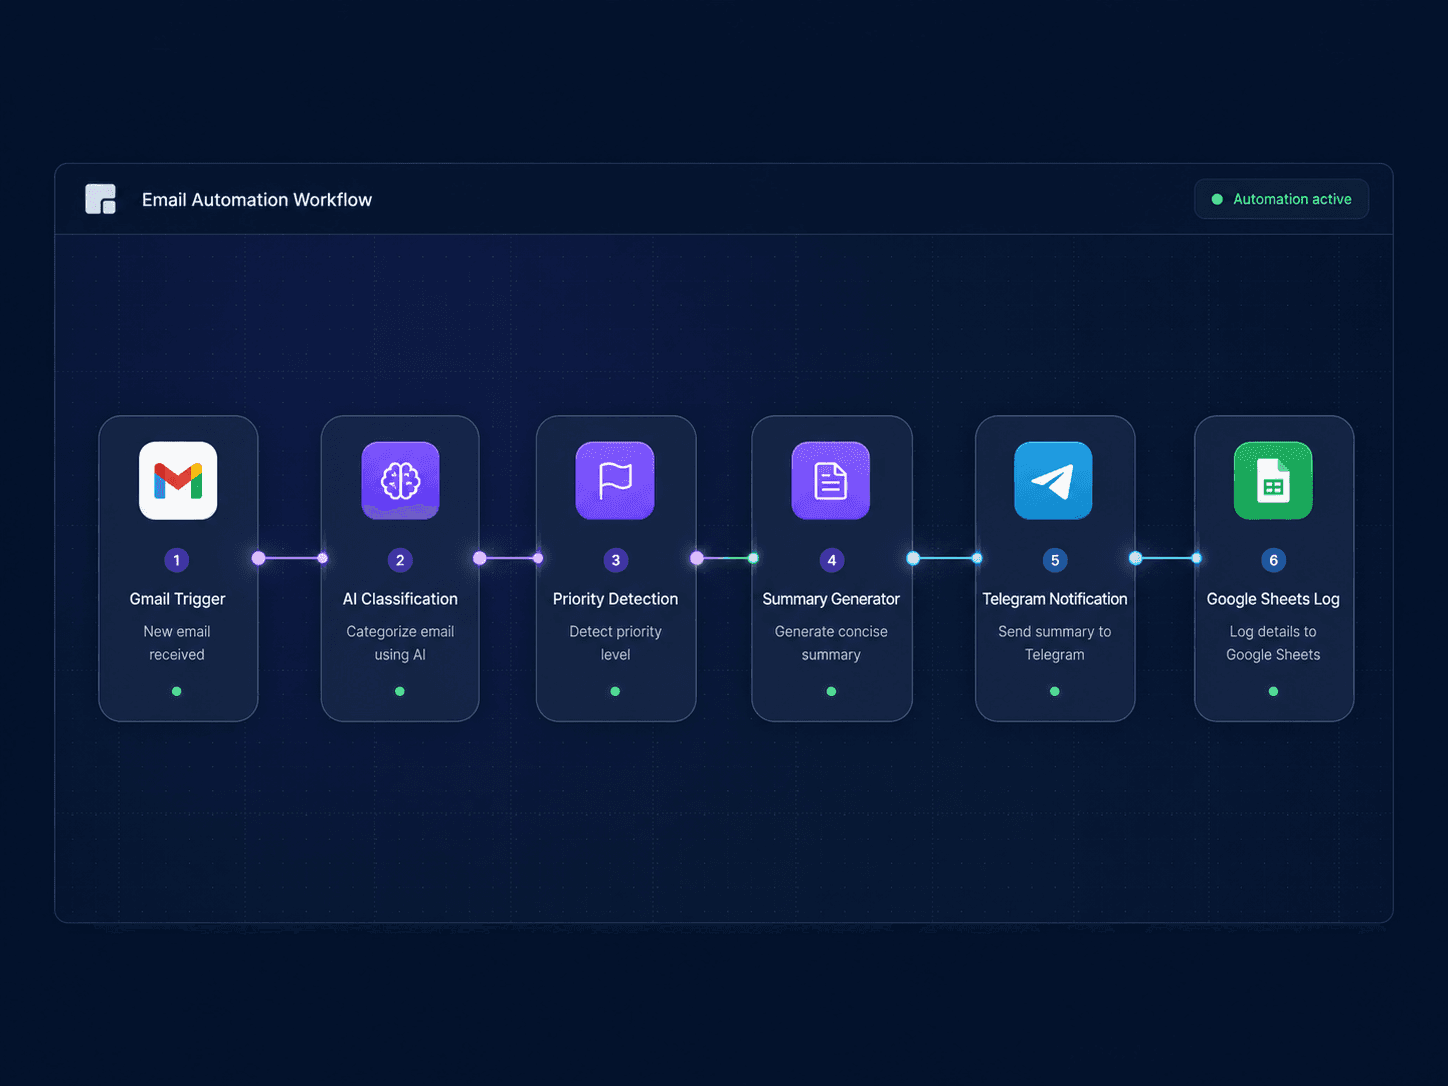Click AI Classification's input connector port

tap(322, 558)
